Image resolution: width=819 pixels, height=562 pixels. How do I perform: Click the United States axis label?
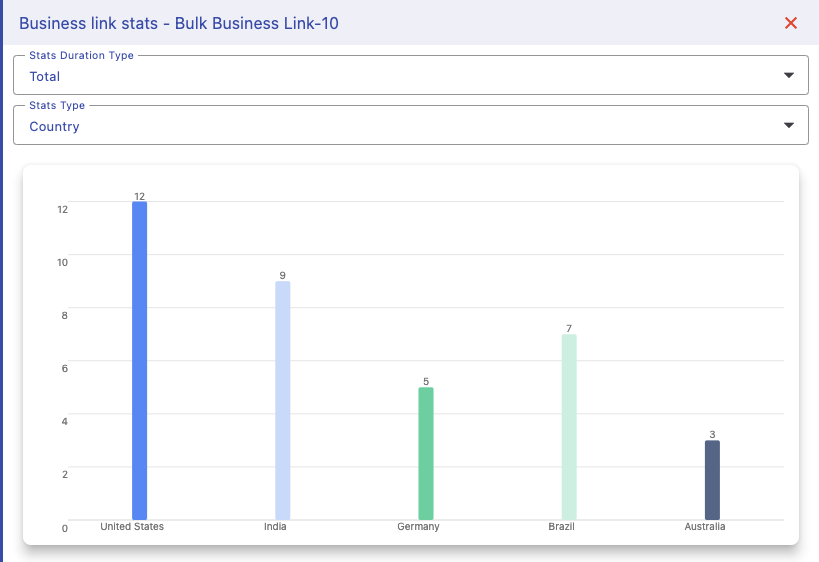coord(132,526)
